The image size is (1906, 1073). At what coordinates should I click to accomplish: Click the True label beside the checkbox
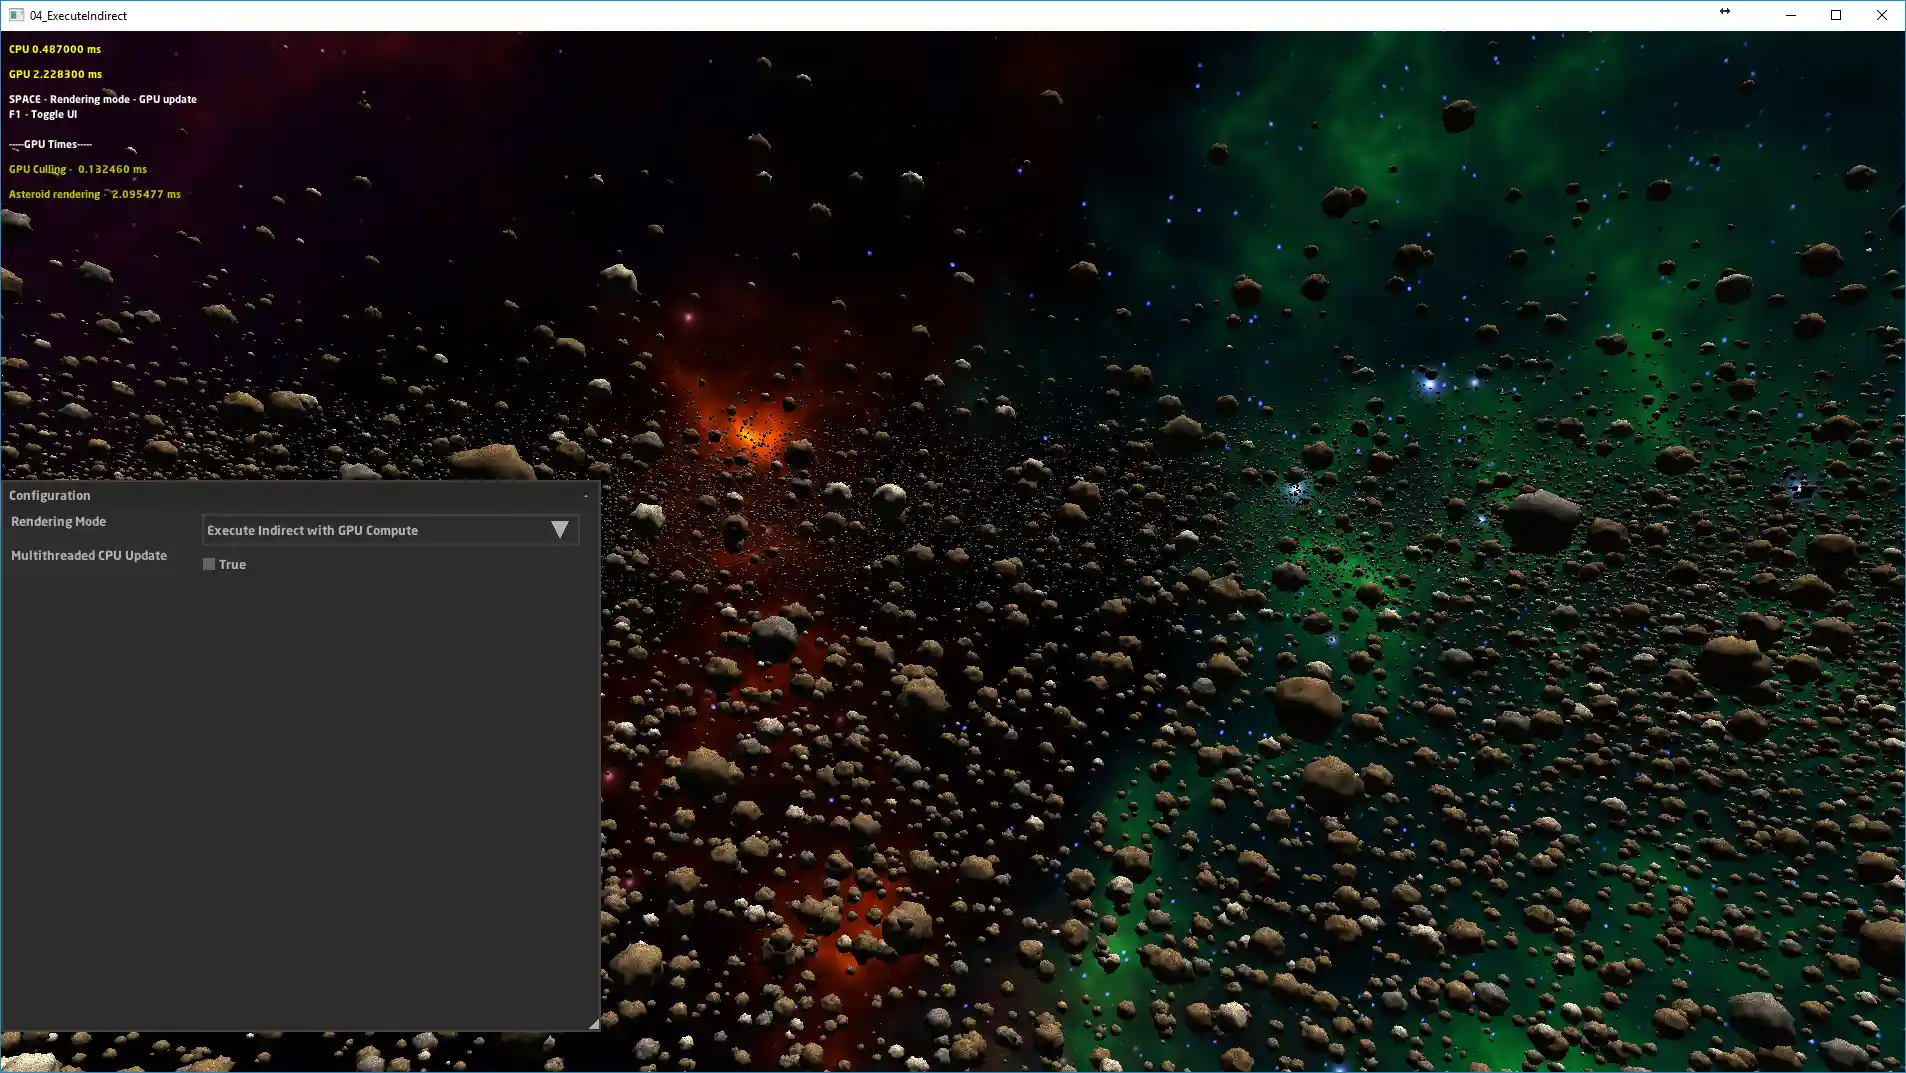pyautogui.click(x=232, y=565)
